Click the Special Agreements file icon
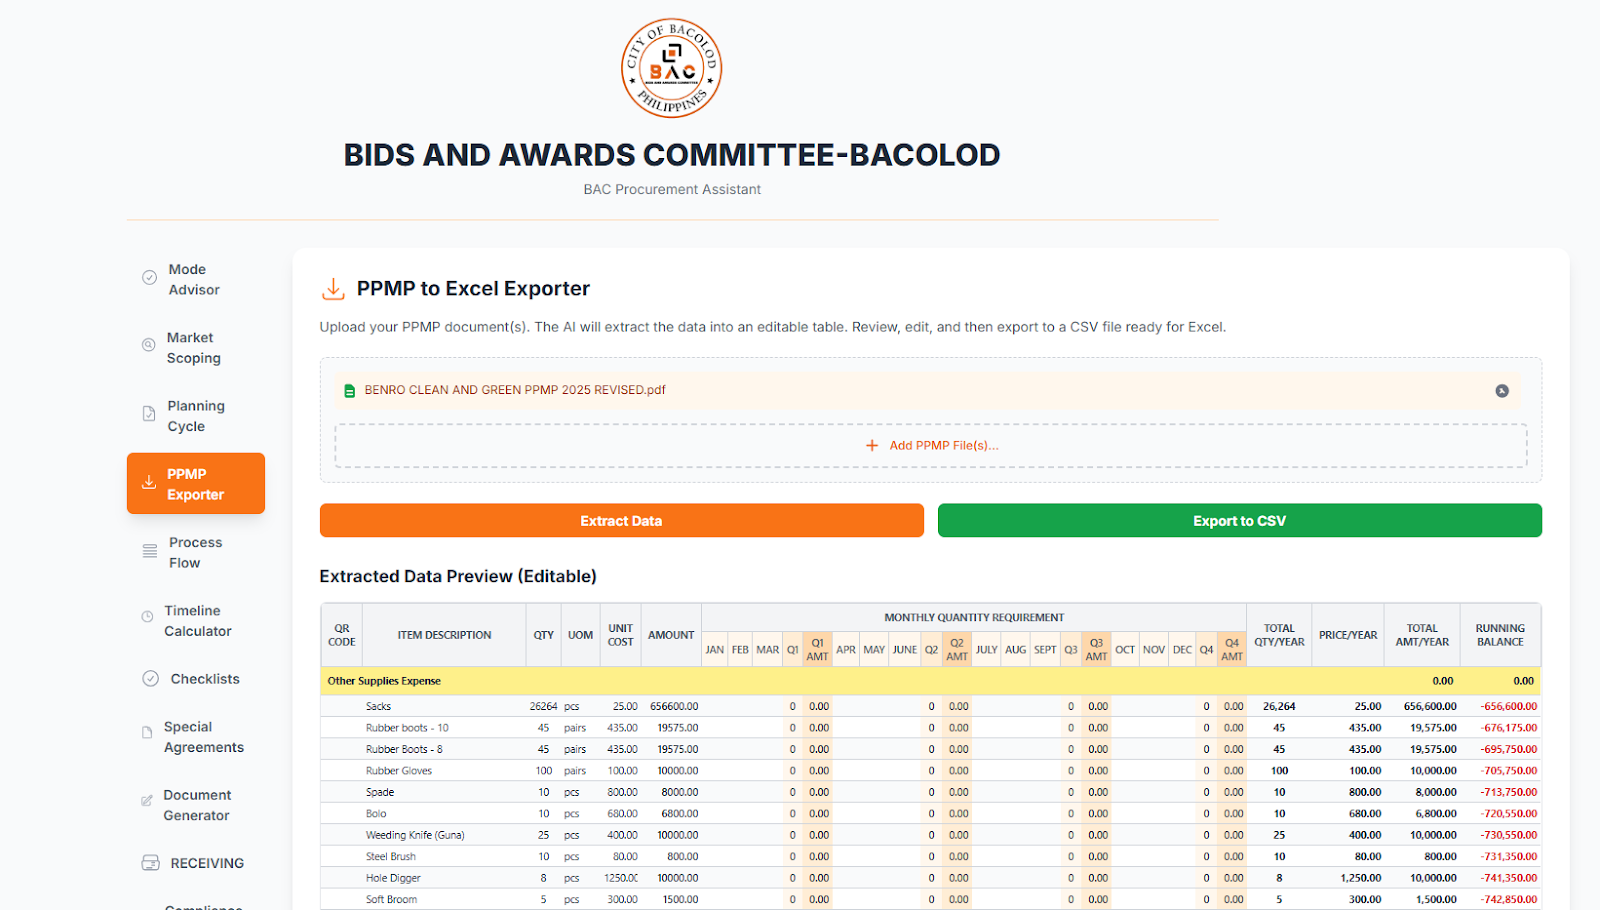The image size is (1600, 910). point(147,733)
